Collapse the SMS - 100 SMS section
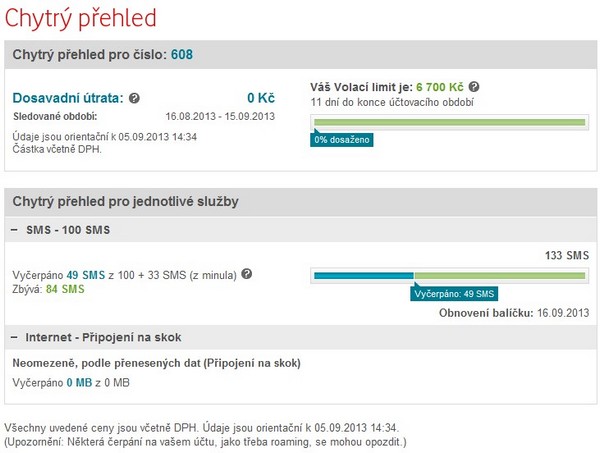Screen dimensions: 600x453 tap(15, 230)
